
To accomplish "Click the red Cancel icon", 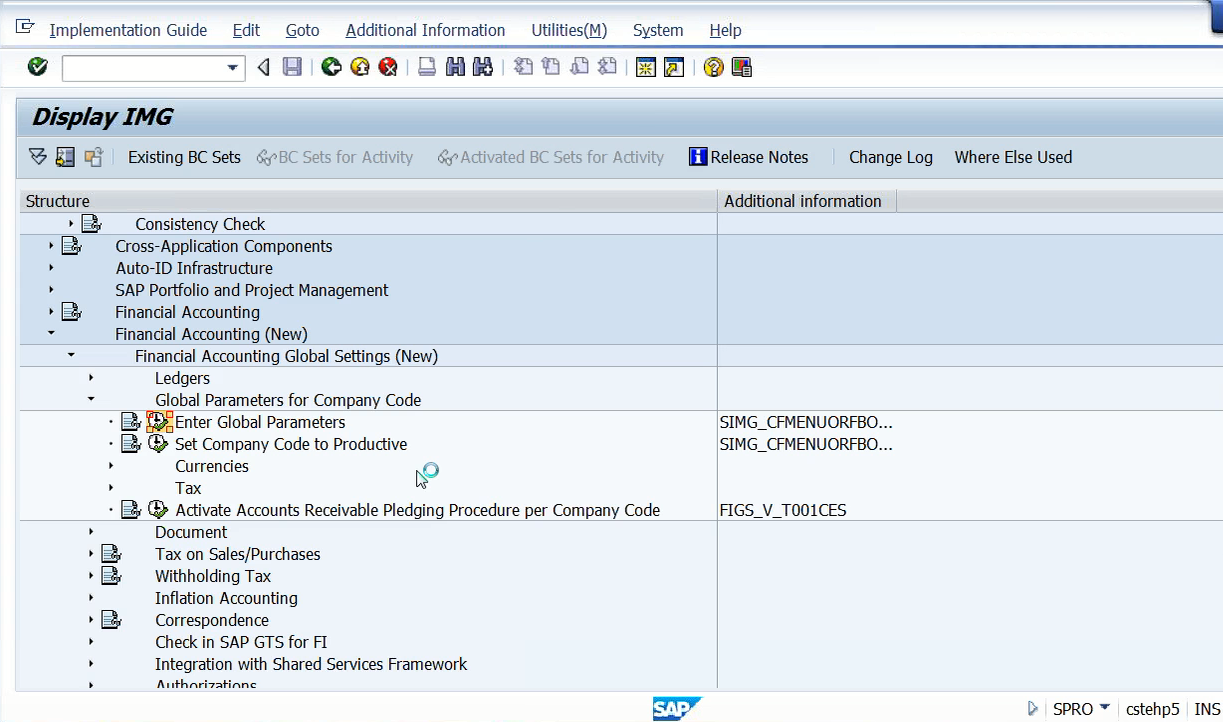I will [x=388, y=67].
